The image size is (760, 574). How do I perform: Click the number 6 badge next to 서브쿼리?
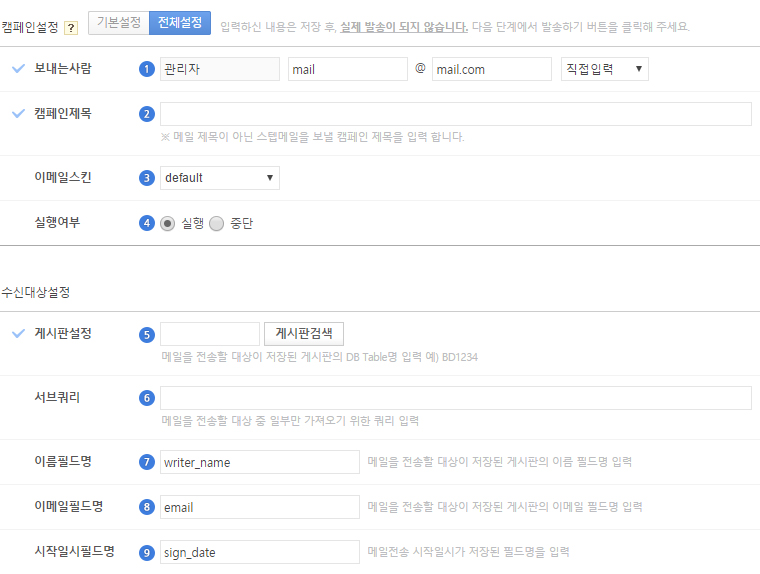(147, 398)
